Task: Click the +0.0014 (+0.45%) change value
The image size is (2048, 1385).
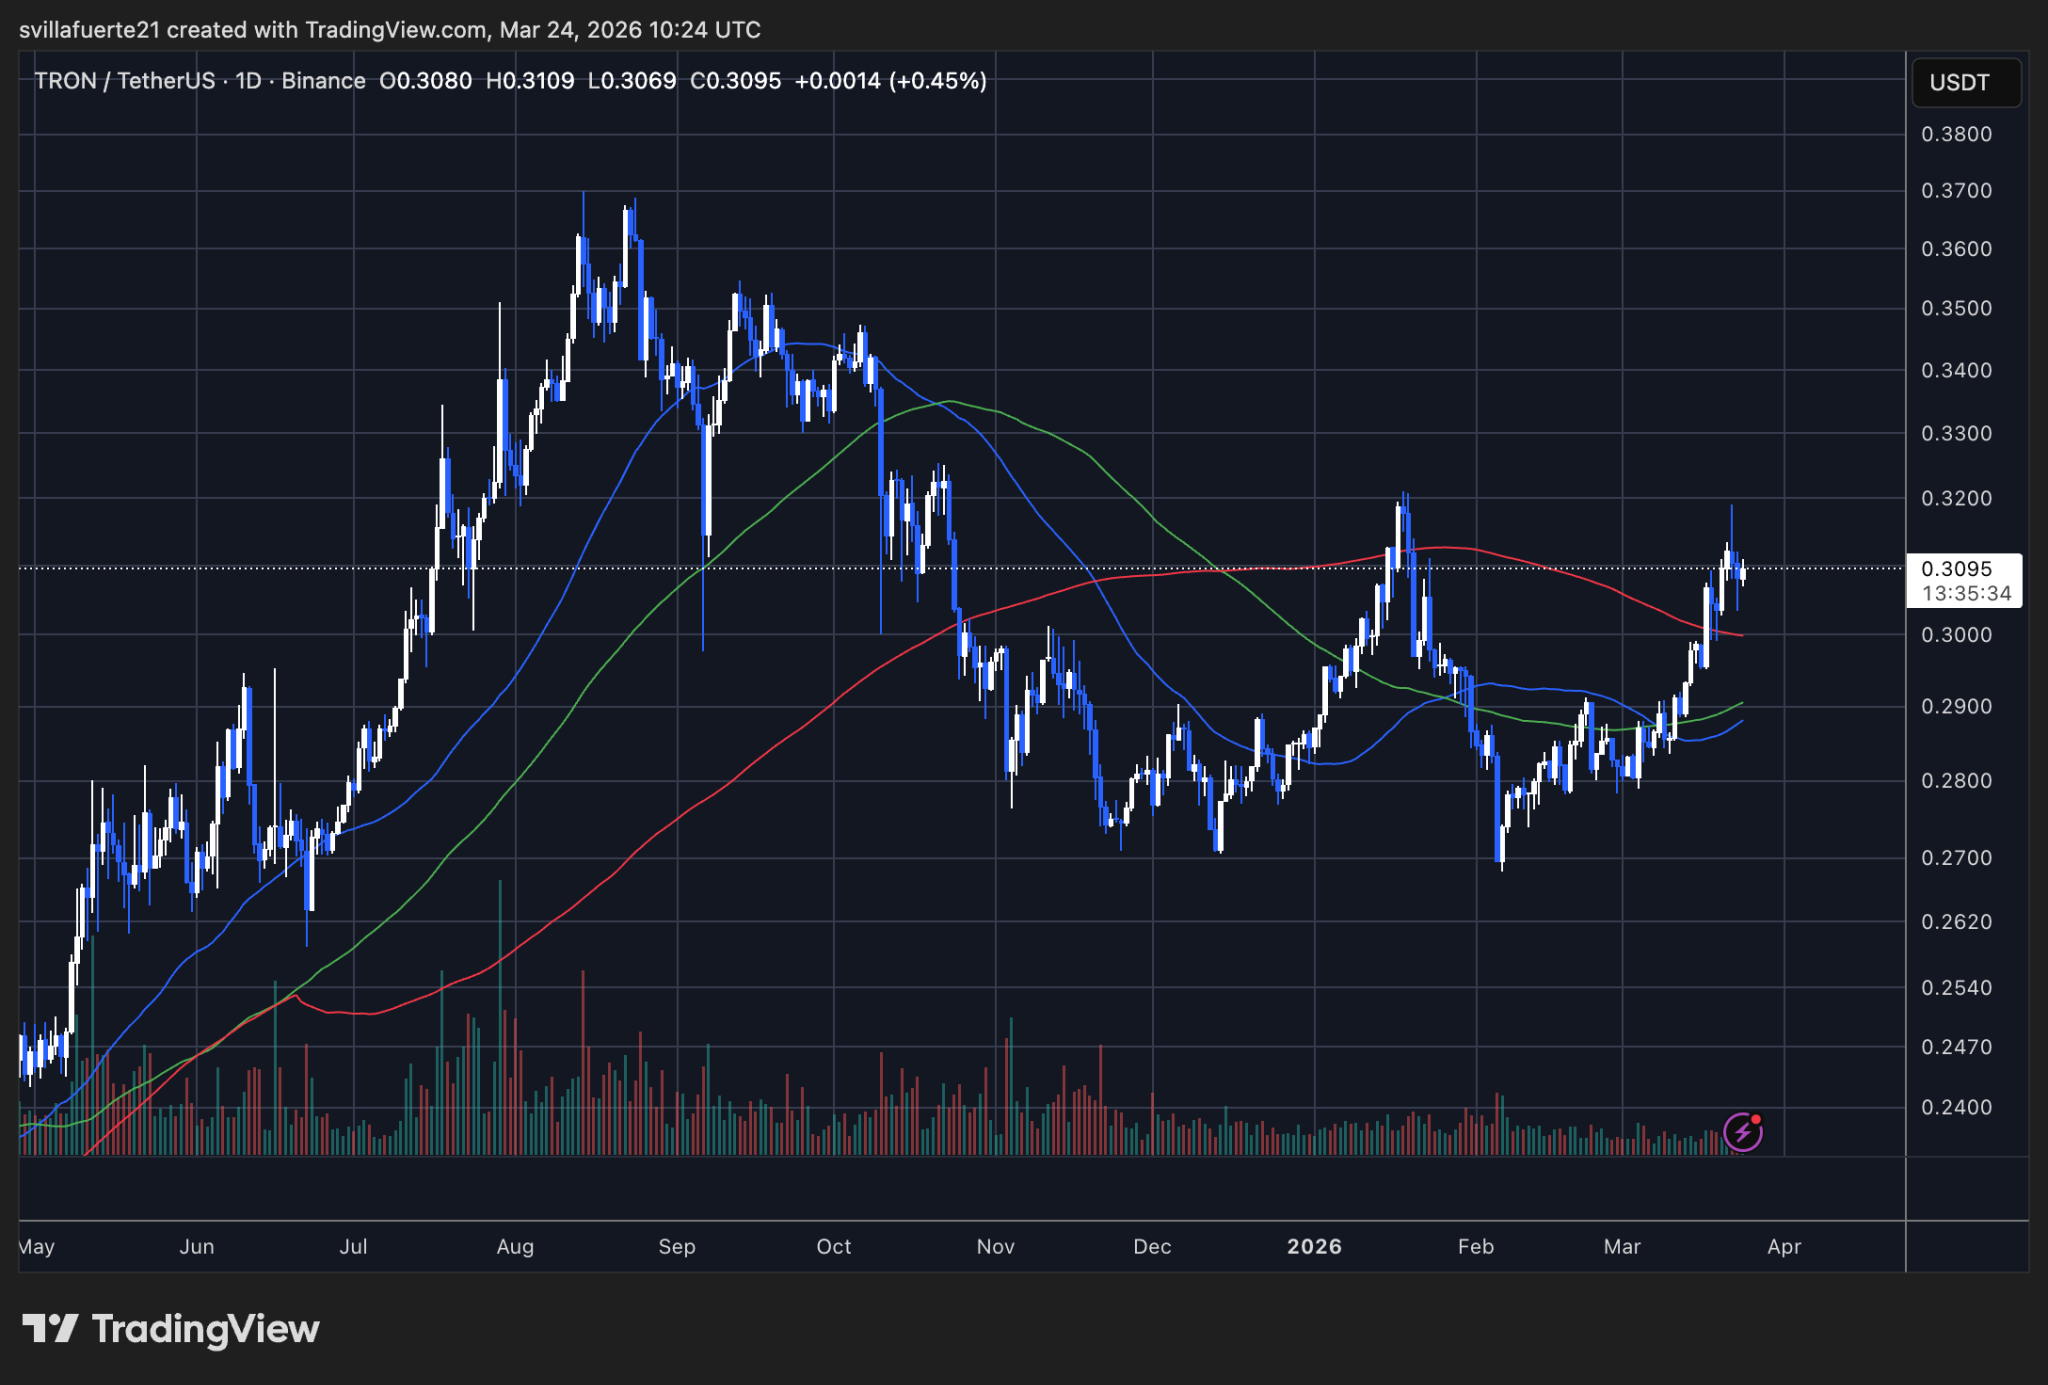Action: (x=890, y=81)
